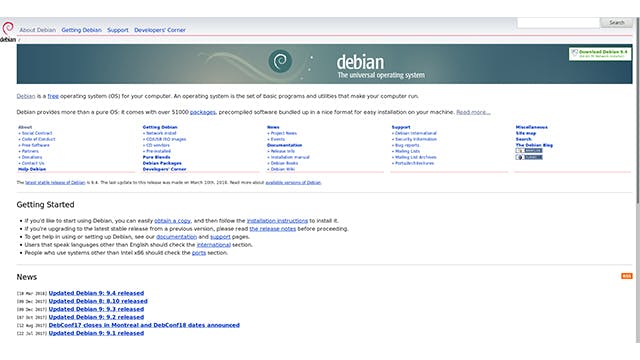Open the Ports/Architectures link
Screen dimensions: 640x360
coord(414,163)
